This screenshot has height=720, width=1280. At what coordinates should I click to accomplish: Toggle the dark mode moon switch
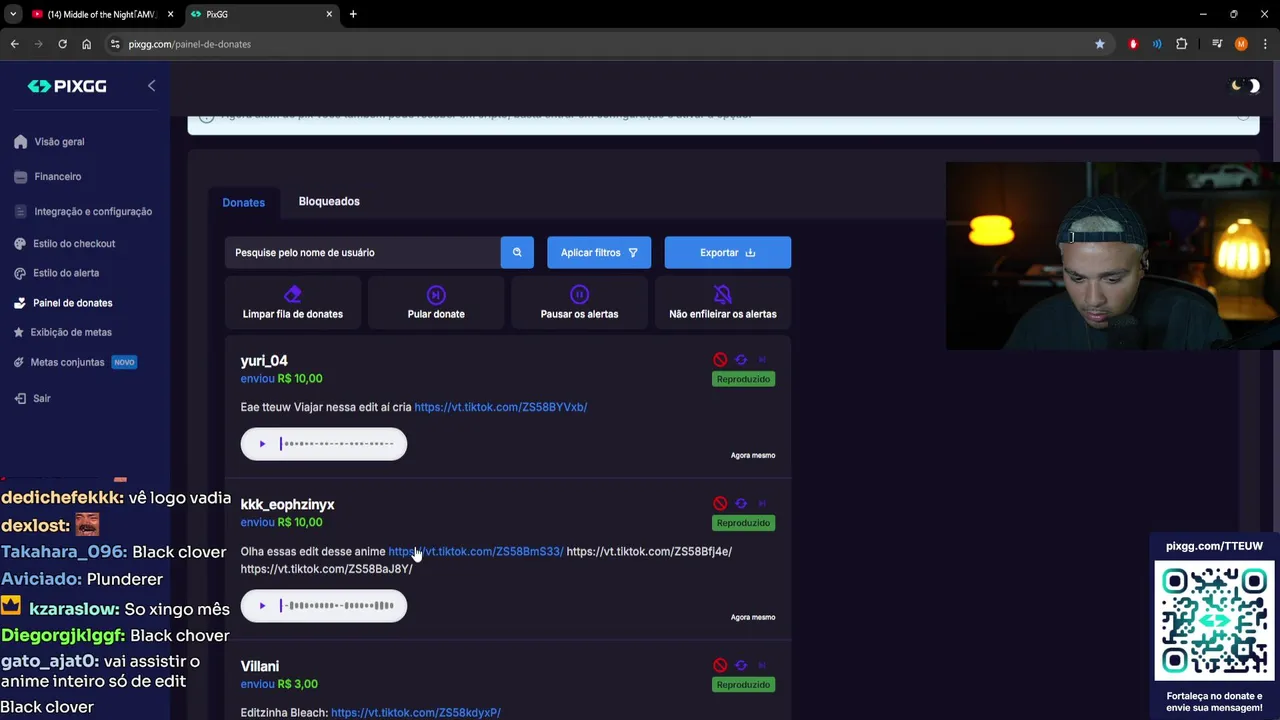(x=1245, y=86)
